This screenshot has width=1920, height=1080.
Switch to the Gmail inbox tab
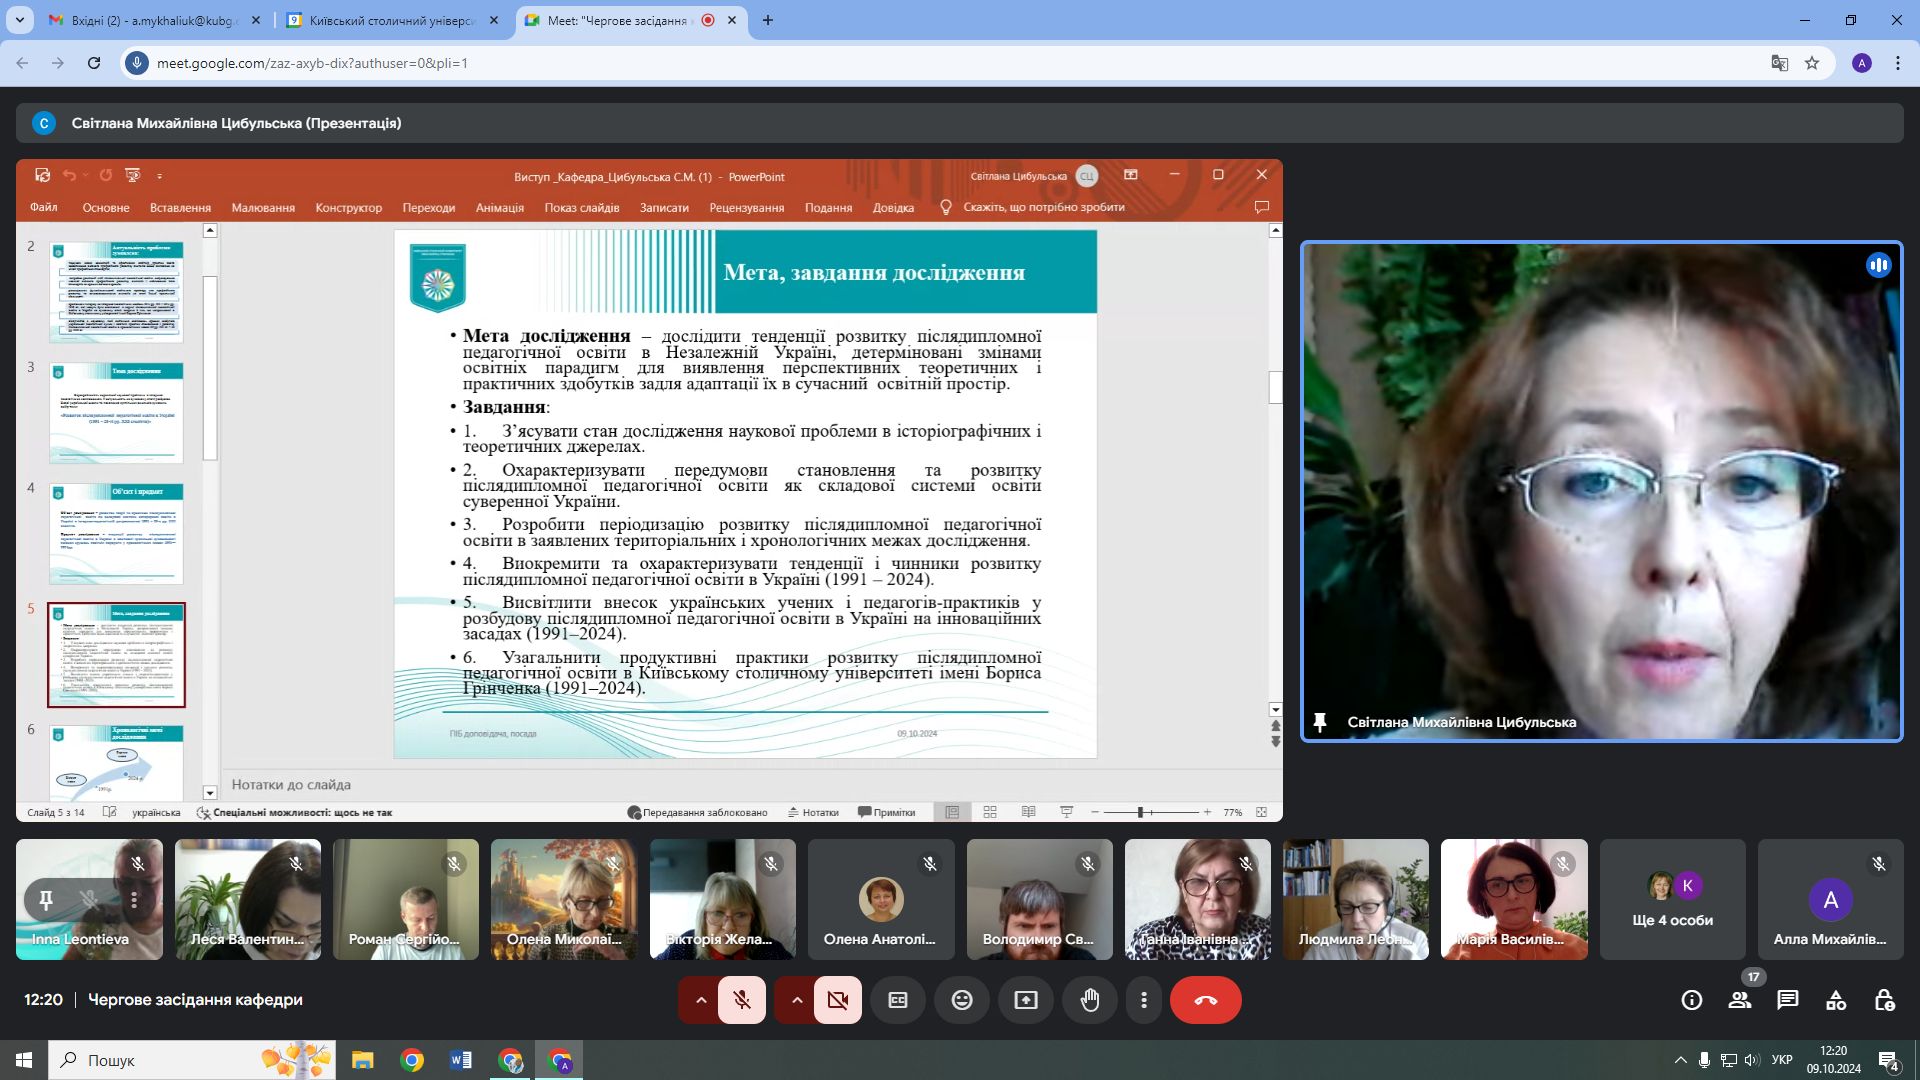pyautogui.click(x=150, y=20)
